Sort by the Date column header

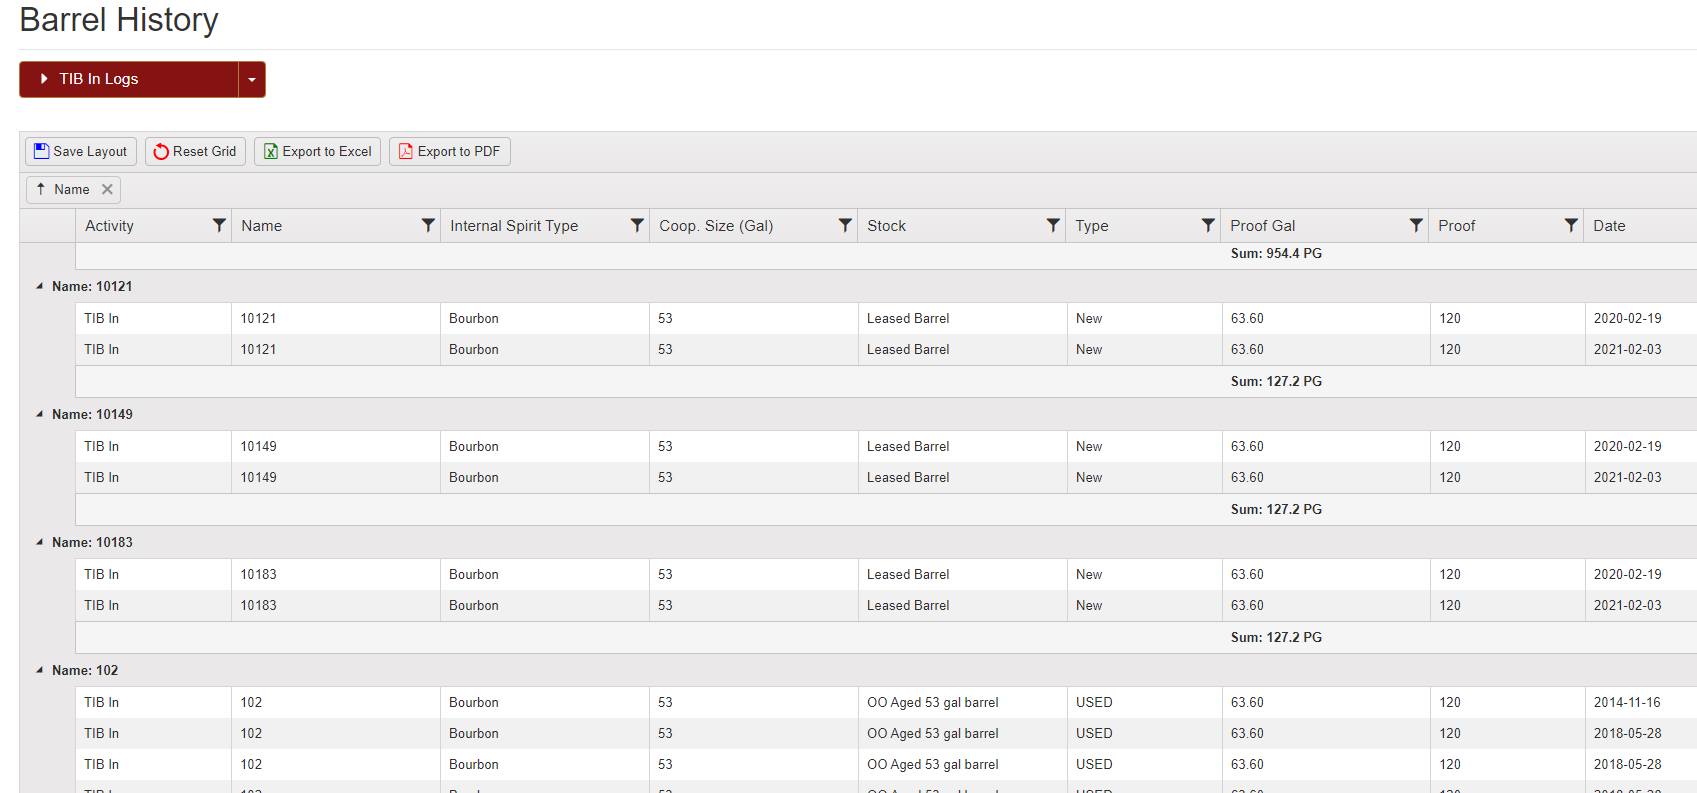tap(1609, 226)
